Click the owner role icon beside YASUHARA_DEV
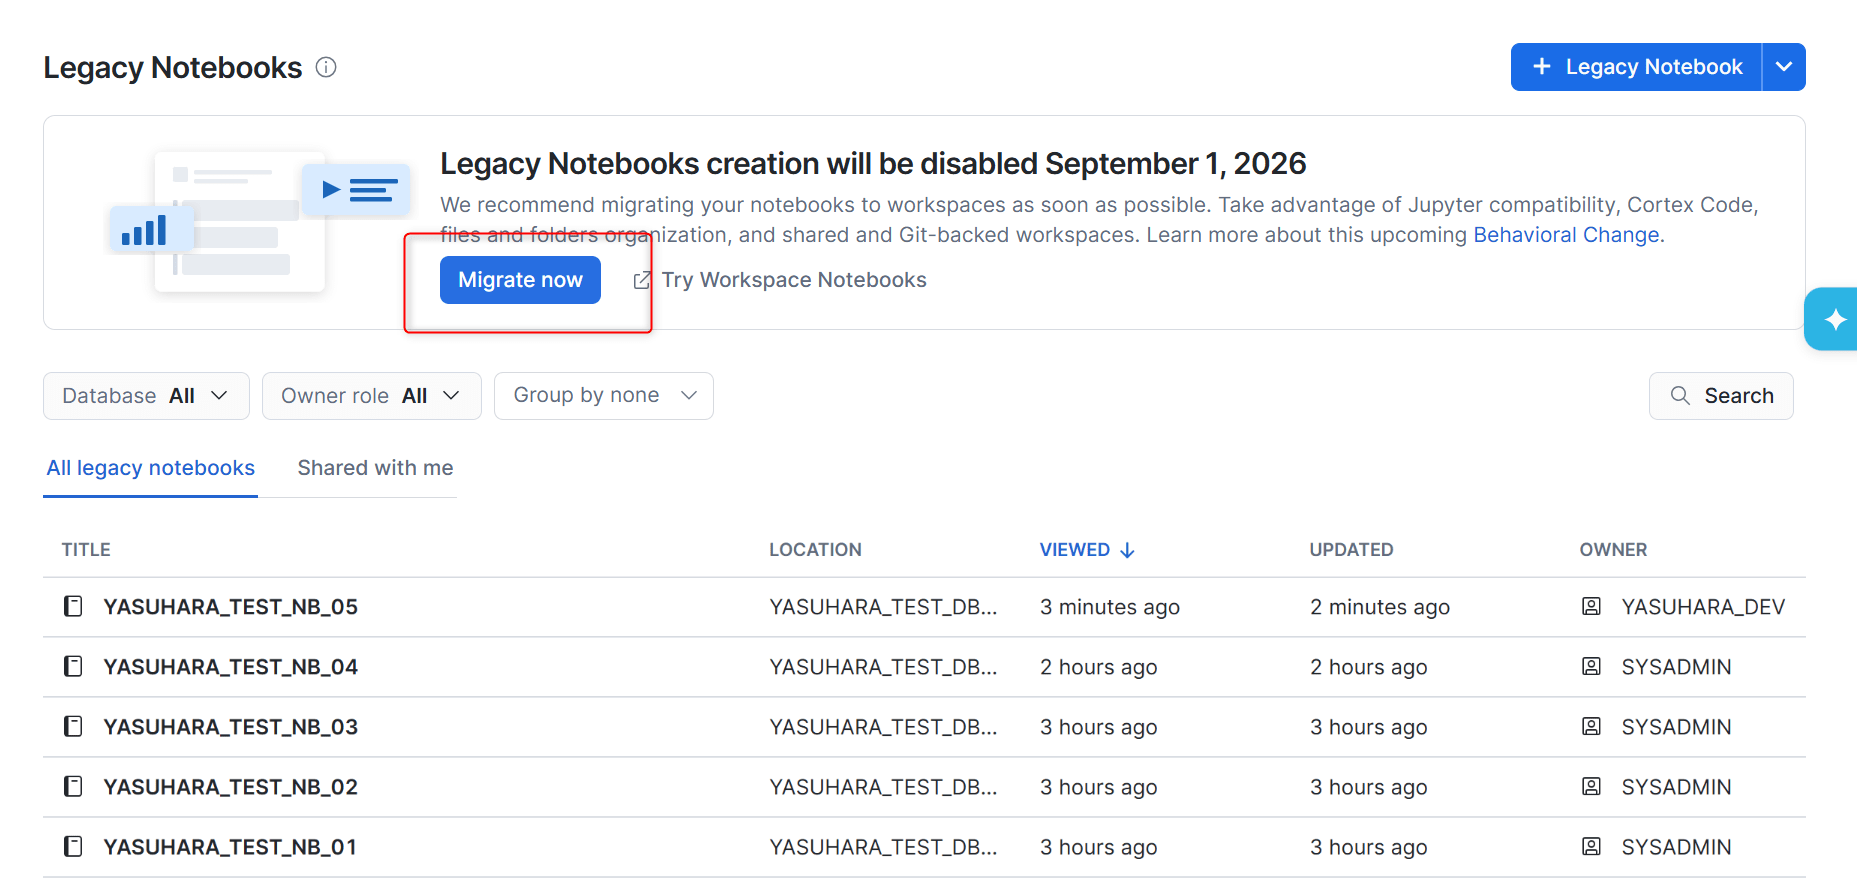 (x=1591, y=606)
